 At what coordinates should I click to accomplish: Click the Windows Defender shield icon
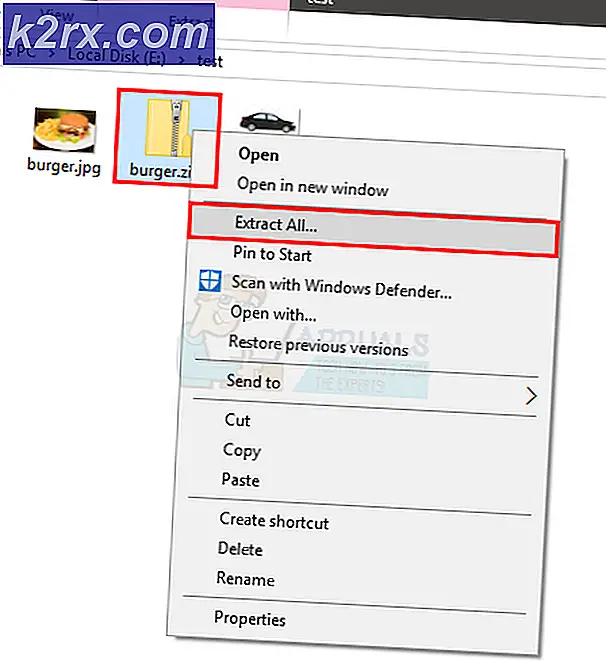(x=210, y=281)
